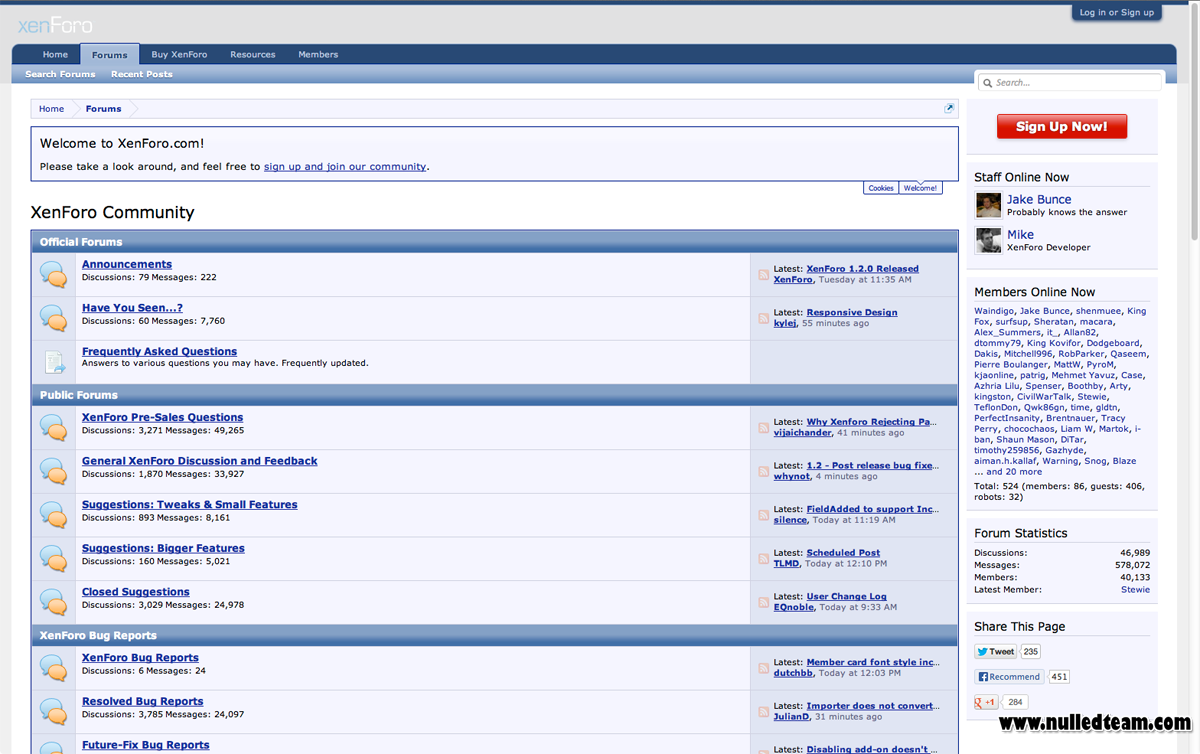This screenshot has height=754, width=1200.
Task: Open Search Forums in the sub-navigation
Action: pyautogui.click(x=60, y=74)
